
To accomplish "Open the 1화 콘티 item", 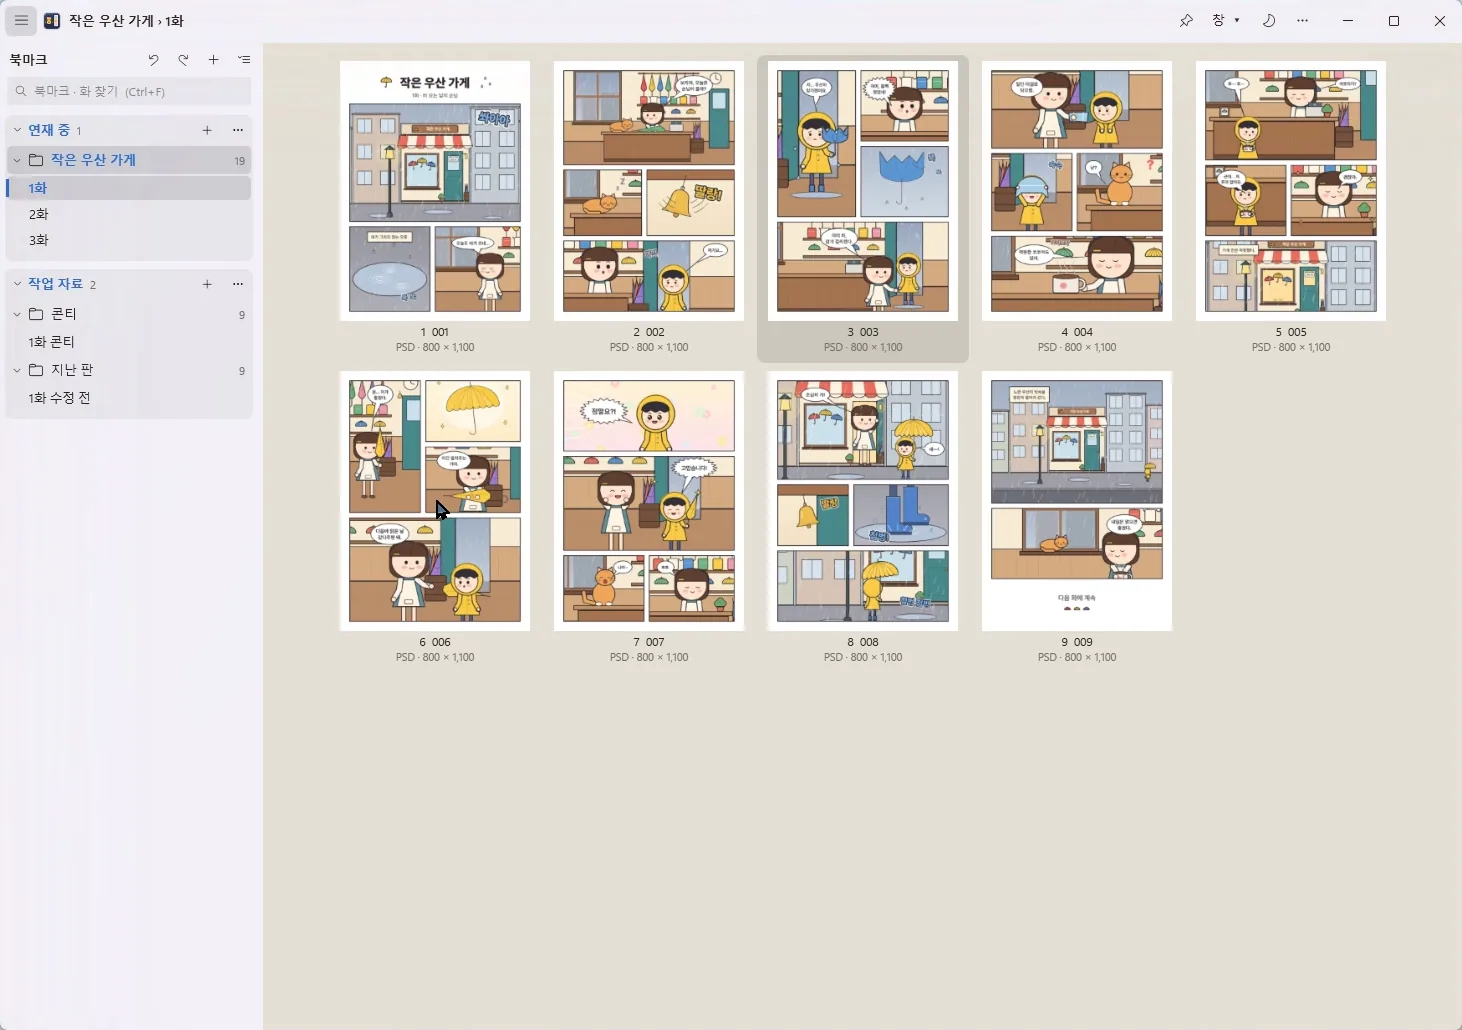I will click(x=129, y=342).
